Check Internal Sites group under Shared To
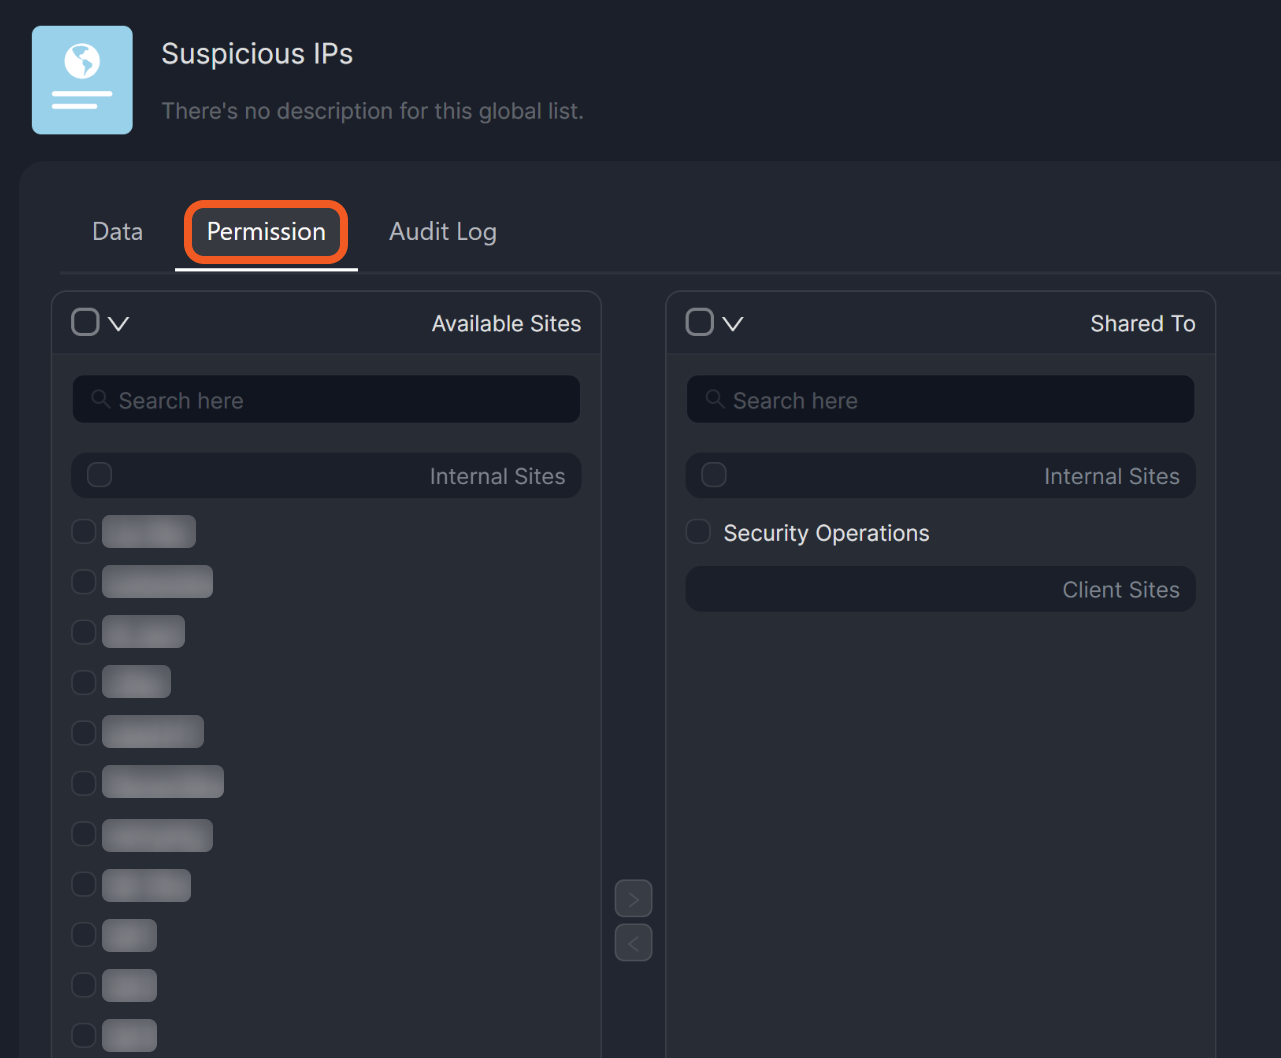 pyautogui.click(x=714, y=475)
